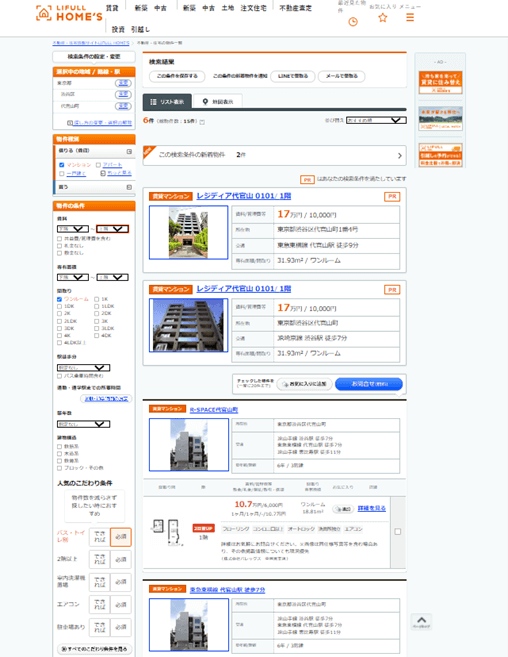Screen dimensions: 508x657
Task: Open recently viewed properties clock icon
Action: click(353, 22)
